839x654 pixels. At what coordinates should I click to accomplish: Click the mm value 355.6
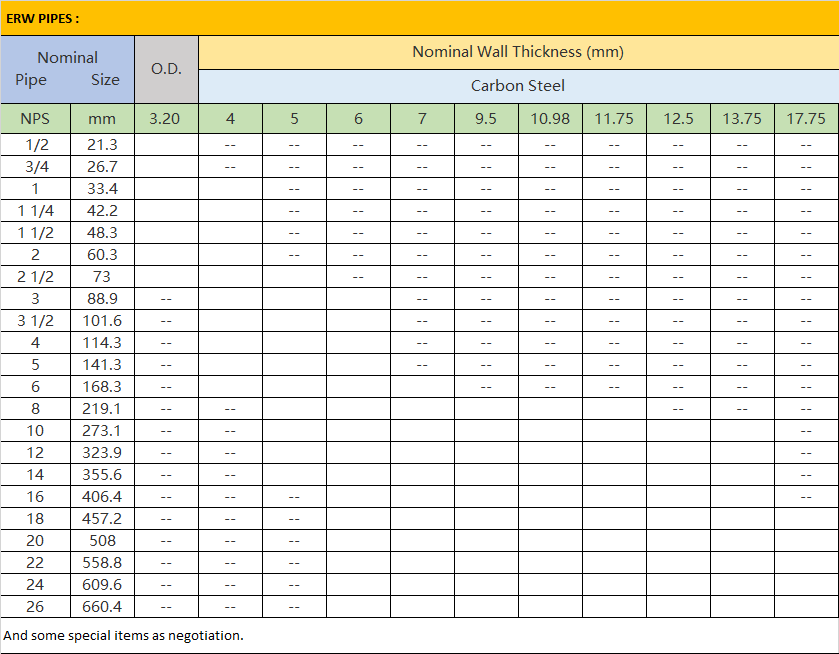(x=102, y=474)
